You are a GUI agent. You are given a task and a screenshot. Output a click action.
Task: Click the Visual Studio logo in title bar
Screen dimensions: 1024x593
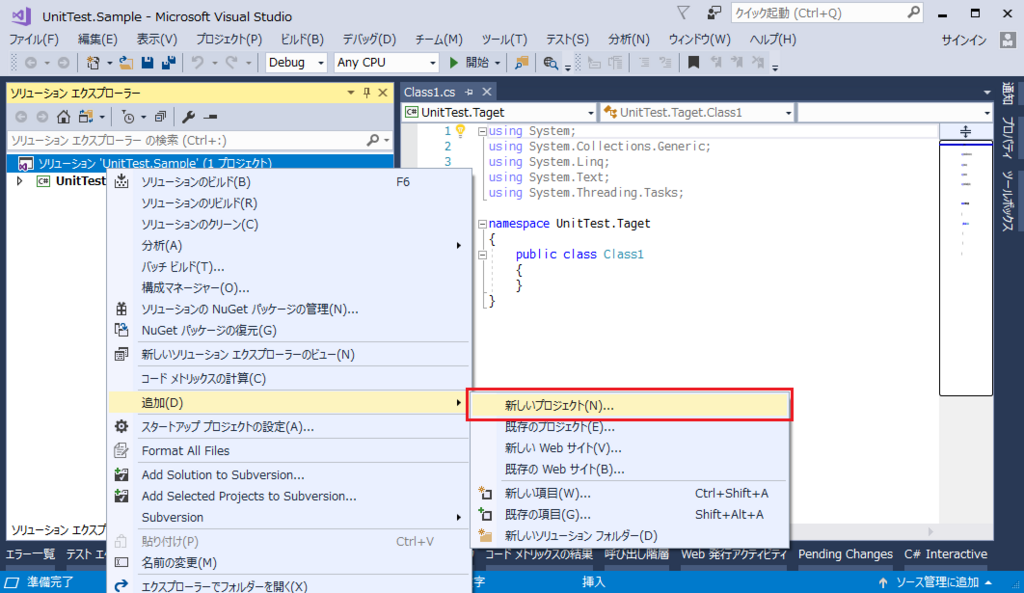(x=21, y=16)
